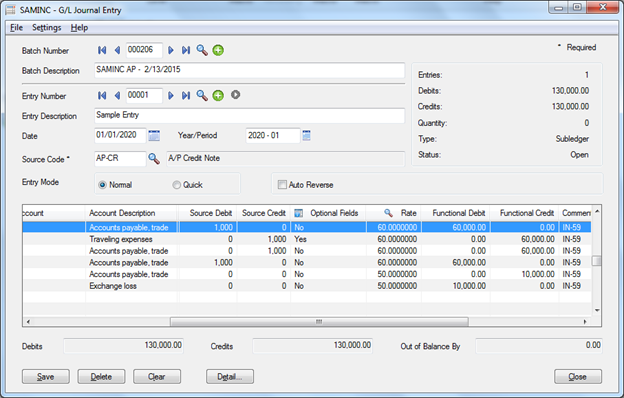
Task: Click the Batch Description field
Action: [250, 70]
